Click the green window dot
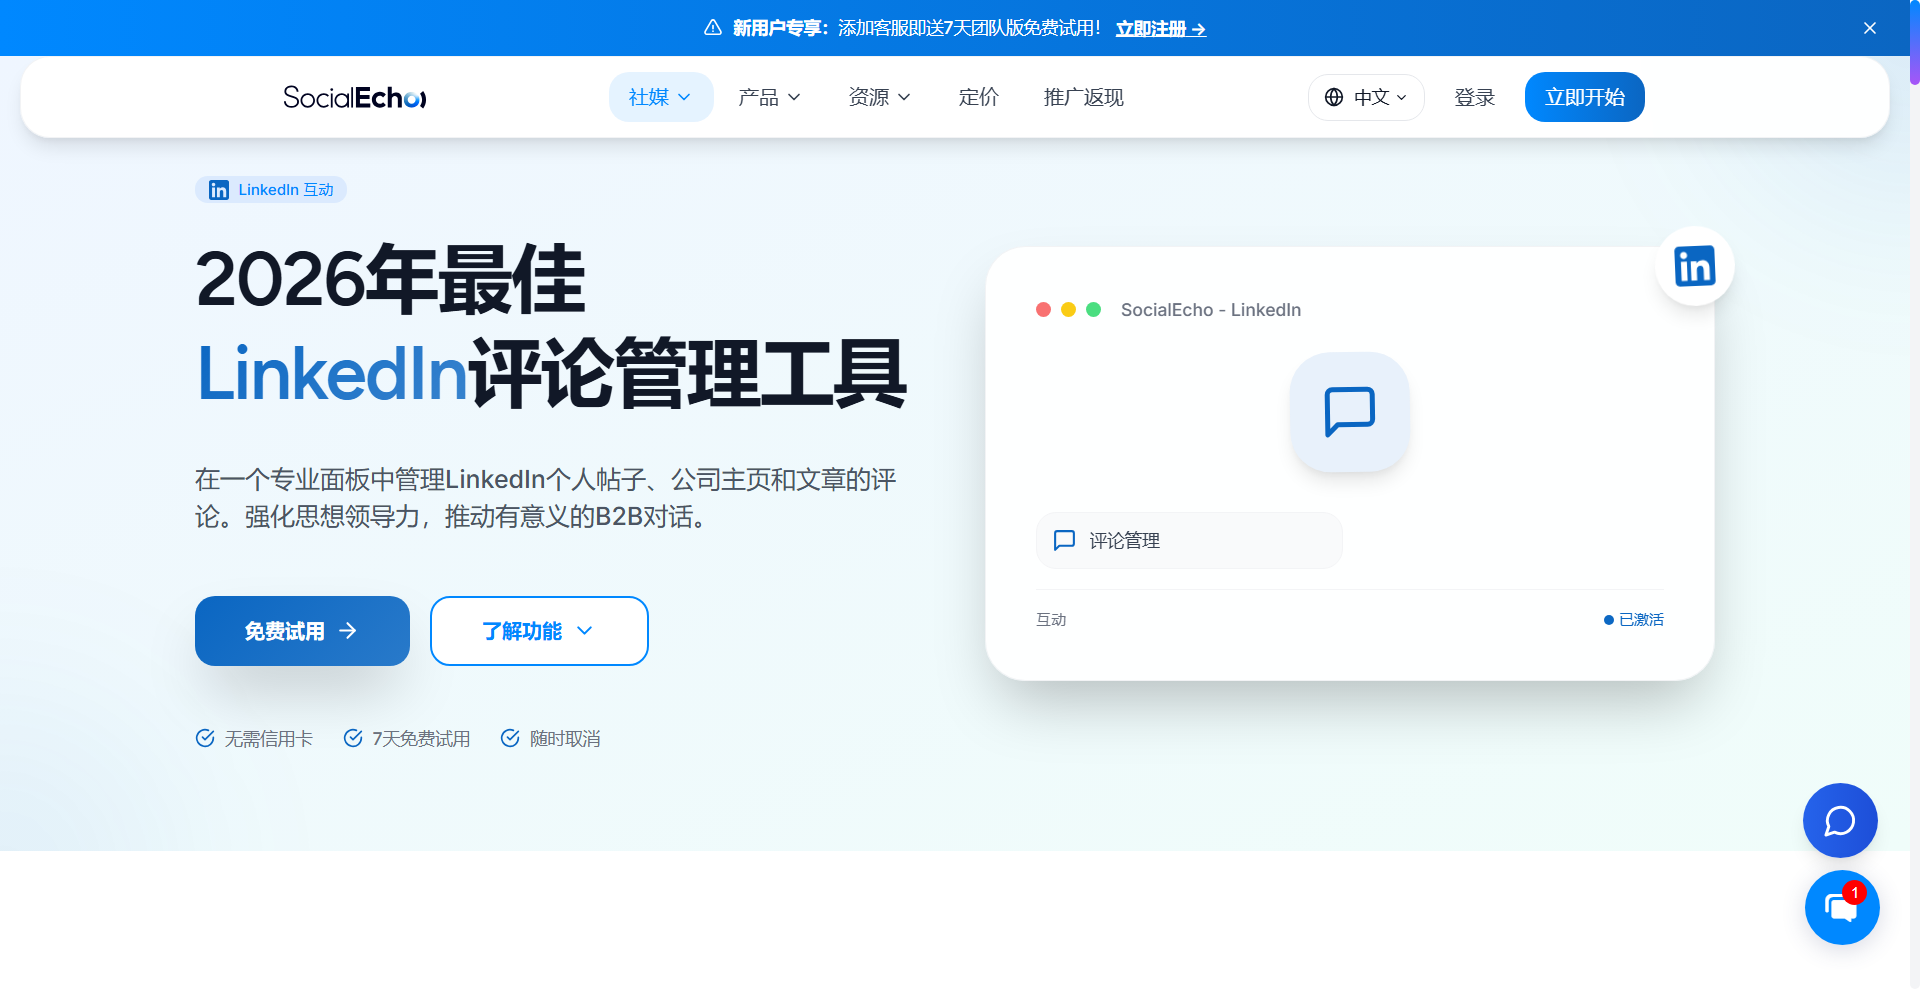The image size is (1920, 989). pyautogui.click(x=1094, y=310)
